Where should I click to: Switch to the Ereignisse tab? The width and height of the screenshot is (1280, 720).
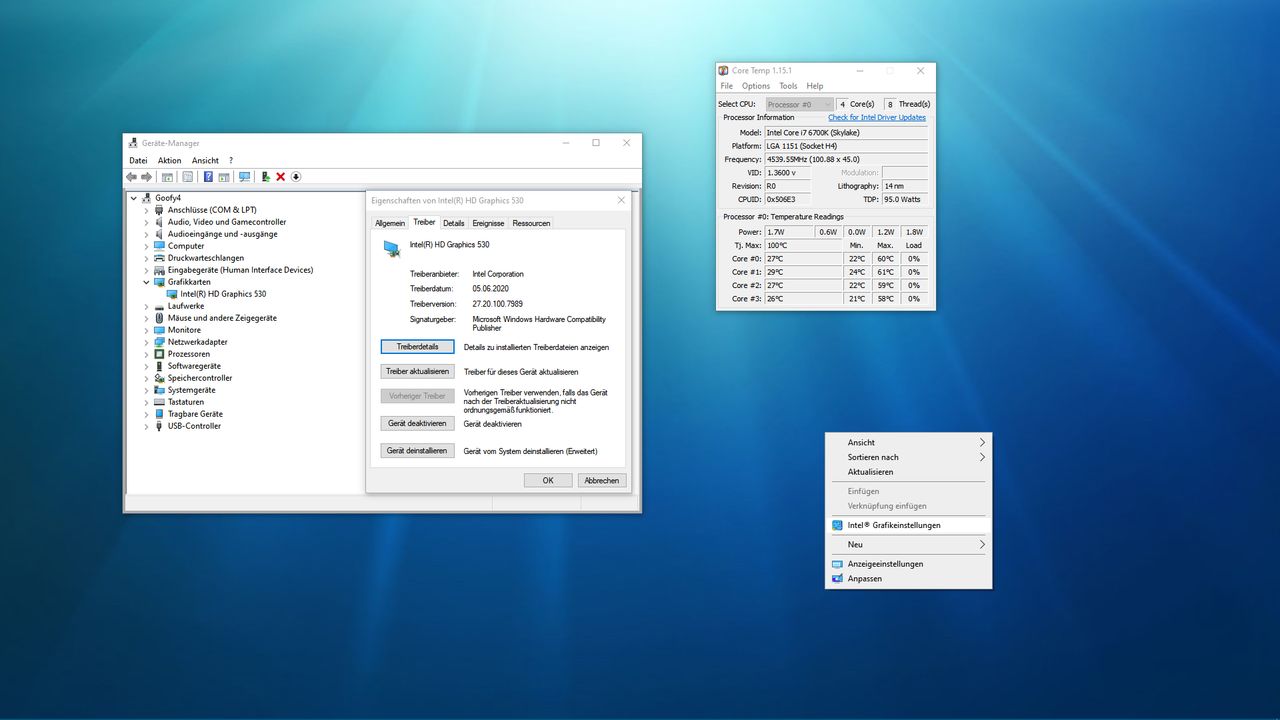(x=488, y=223)
